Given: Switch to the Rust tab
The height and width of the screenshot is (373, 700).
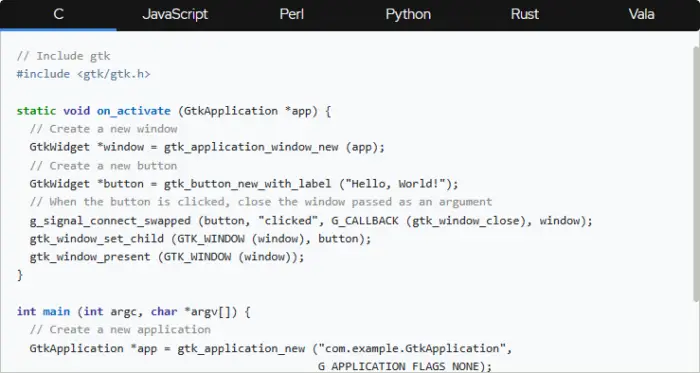Looking at the screenshot, I should 525,15.
